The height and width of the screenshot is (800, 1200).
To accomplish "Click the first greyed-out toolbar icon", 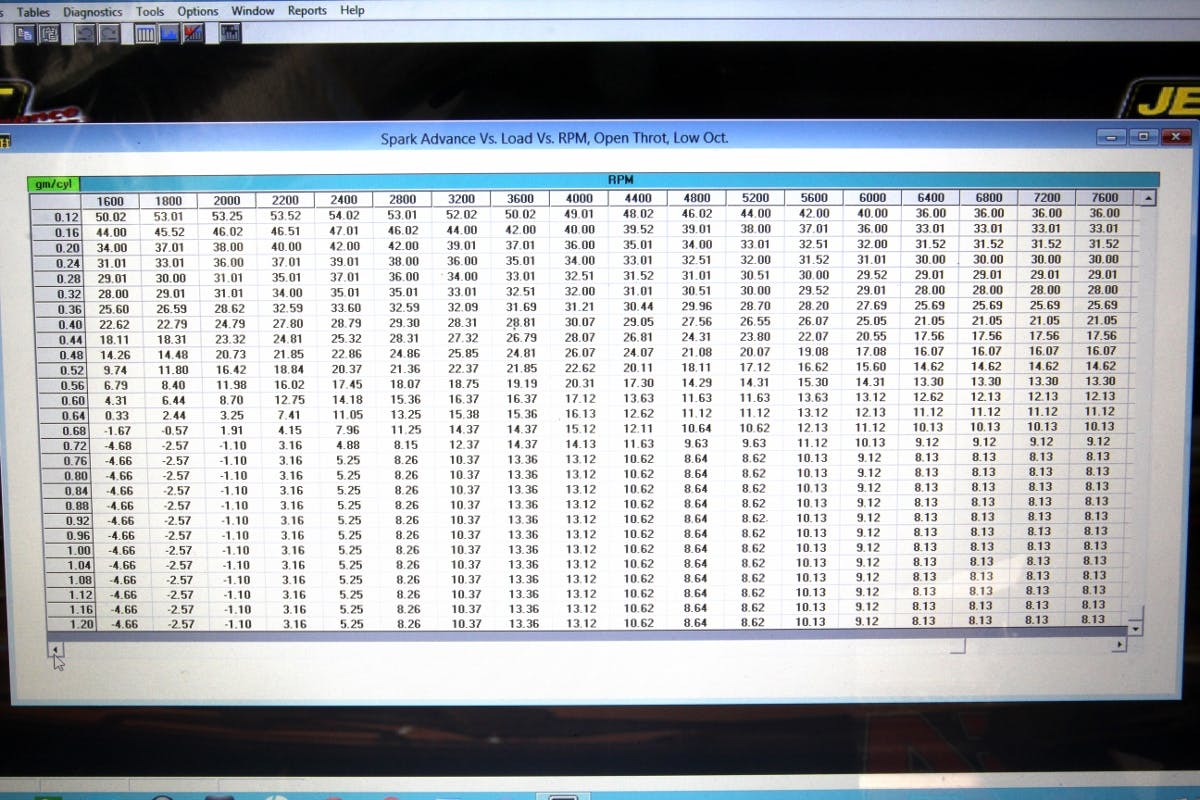I will tap(86, 33).
